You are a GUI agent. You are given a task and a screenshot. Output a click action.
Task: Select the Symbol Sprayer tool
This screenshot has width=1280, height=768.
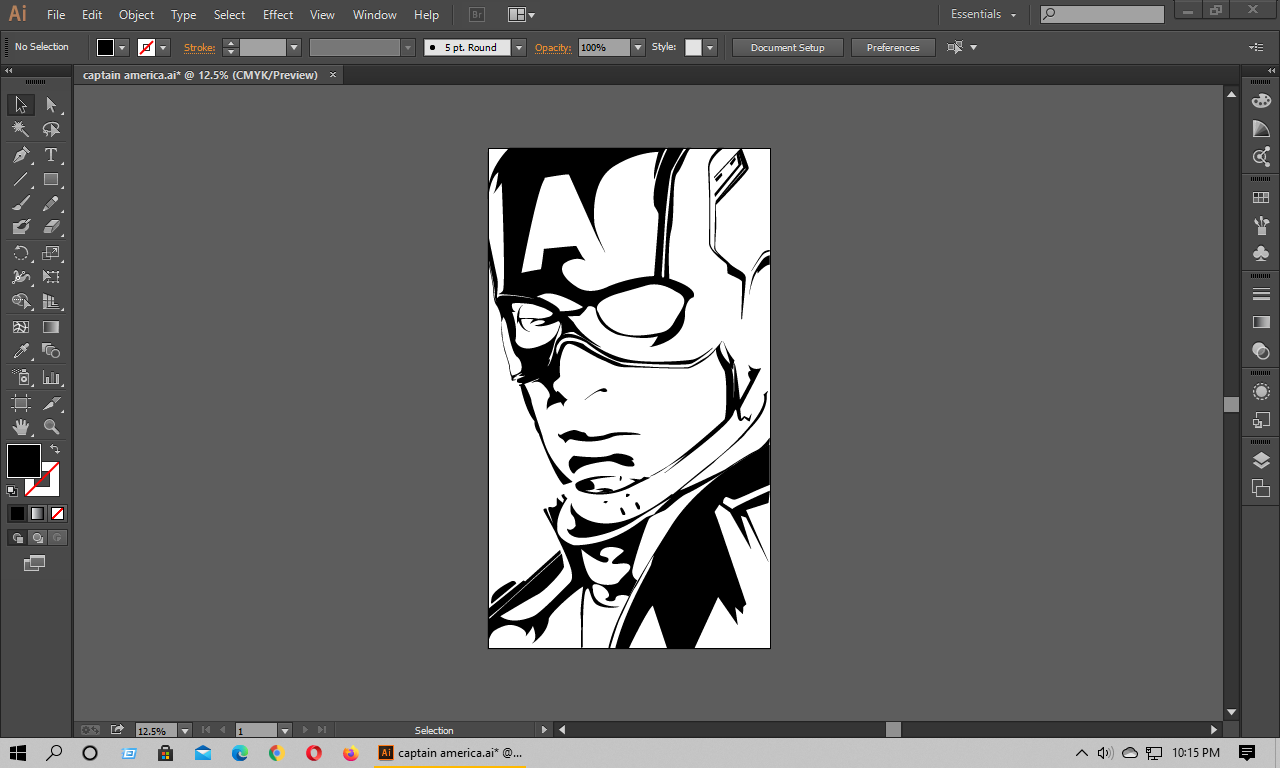coord(21,378)
